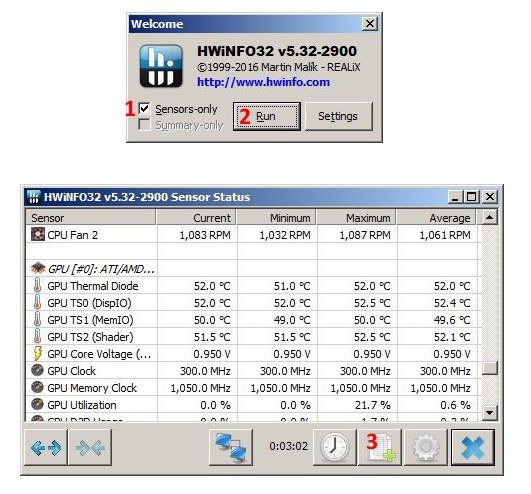This screenshot has height=494, width=531.
Task: Minimize the Sensor Status window
Action: tap(455, 197)
